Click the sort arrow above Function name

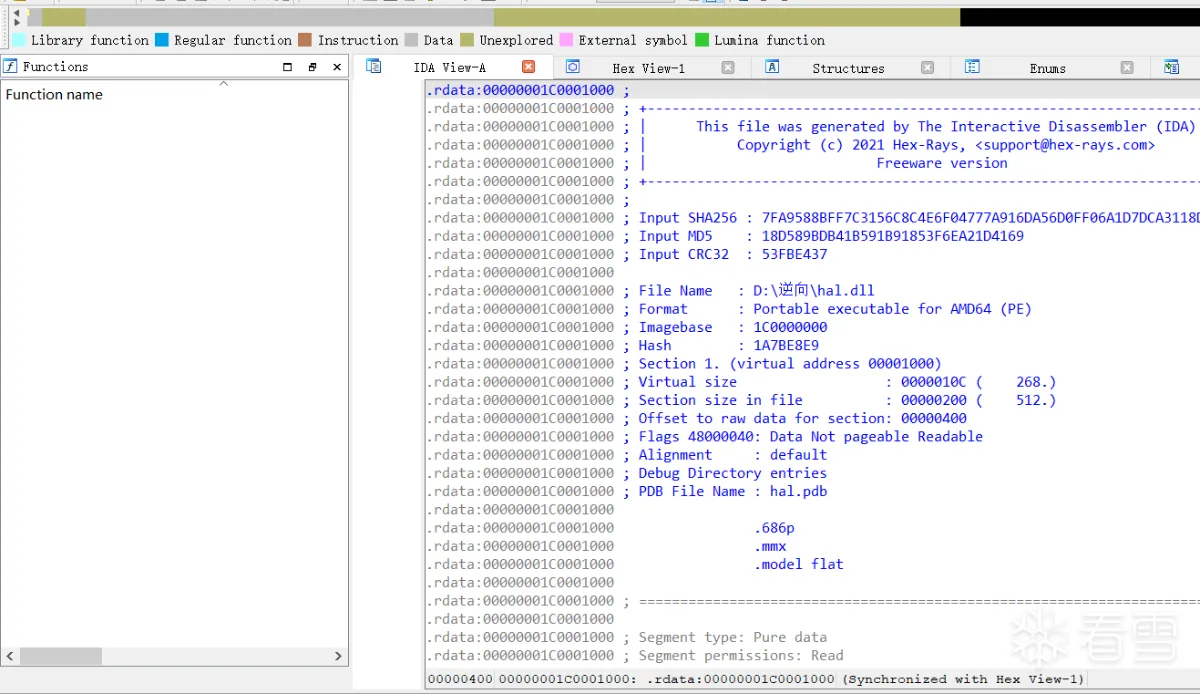(x=224, y=84)
